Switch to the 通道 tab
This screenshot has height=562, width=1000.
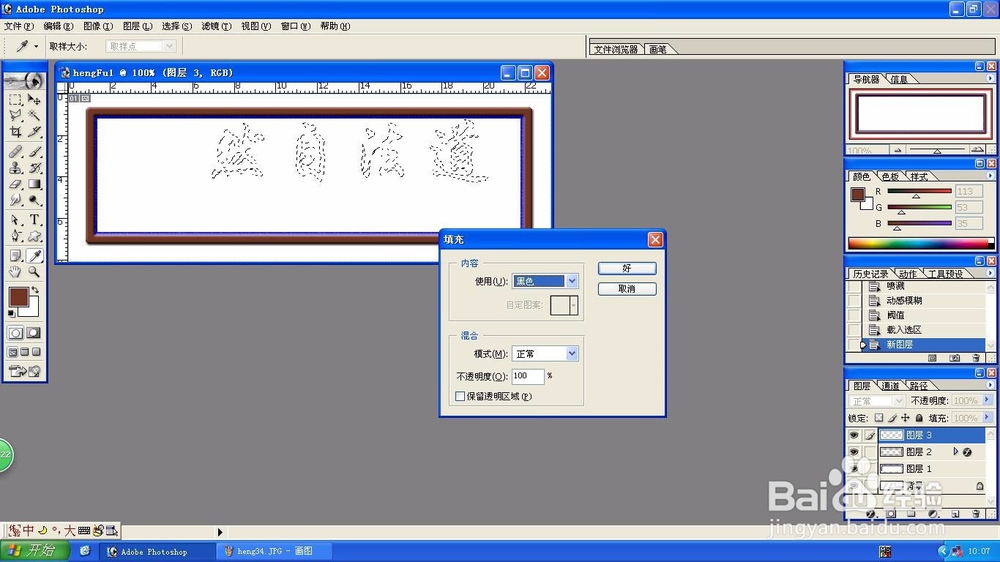click(x=890, y=385)
